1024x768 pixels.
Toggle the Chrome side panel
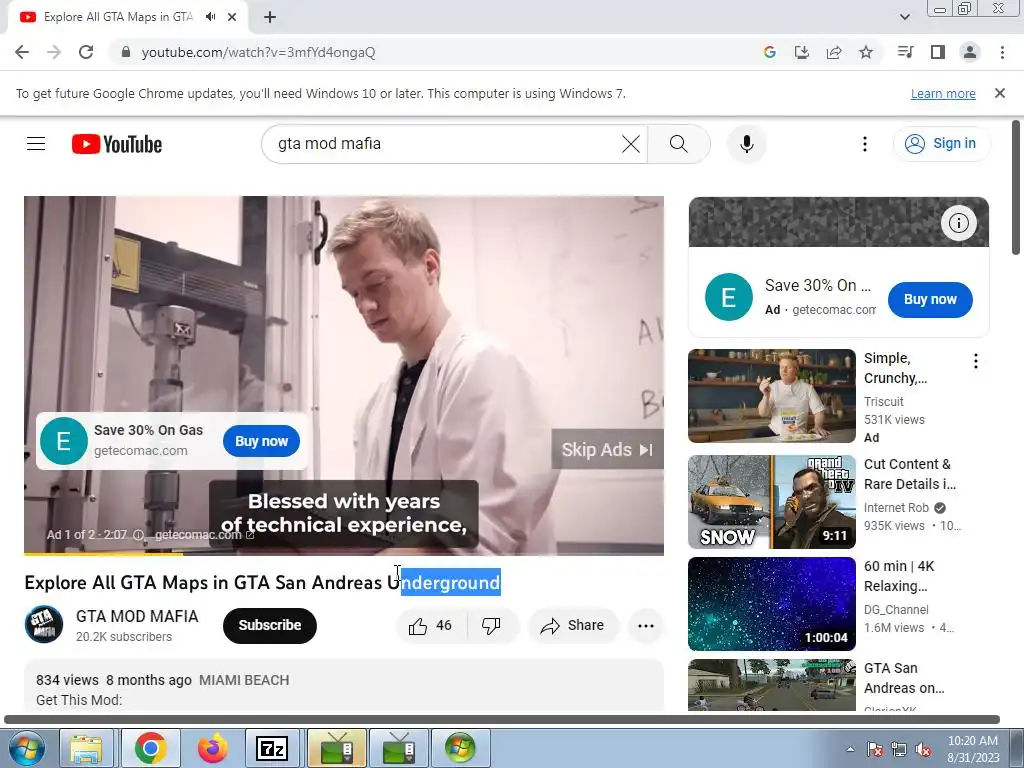938,52
